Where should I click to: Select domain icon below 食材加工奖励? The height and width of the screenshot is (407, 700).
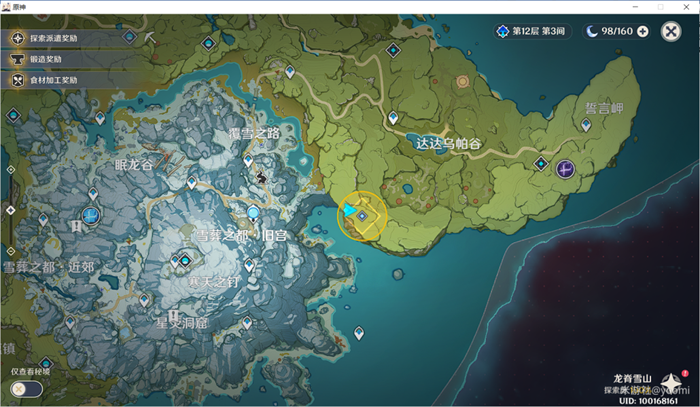[13, 116]
